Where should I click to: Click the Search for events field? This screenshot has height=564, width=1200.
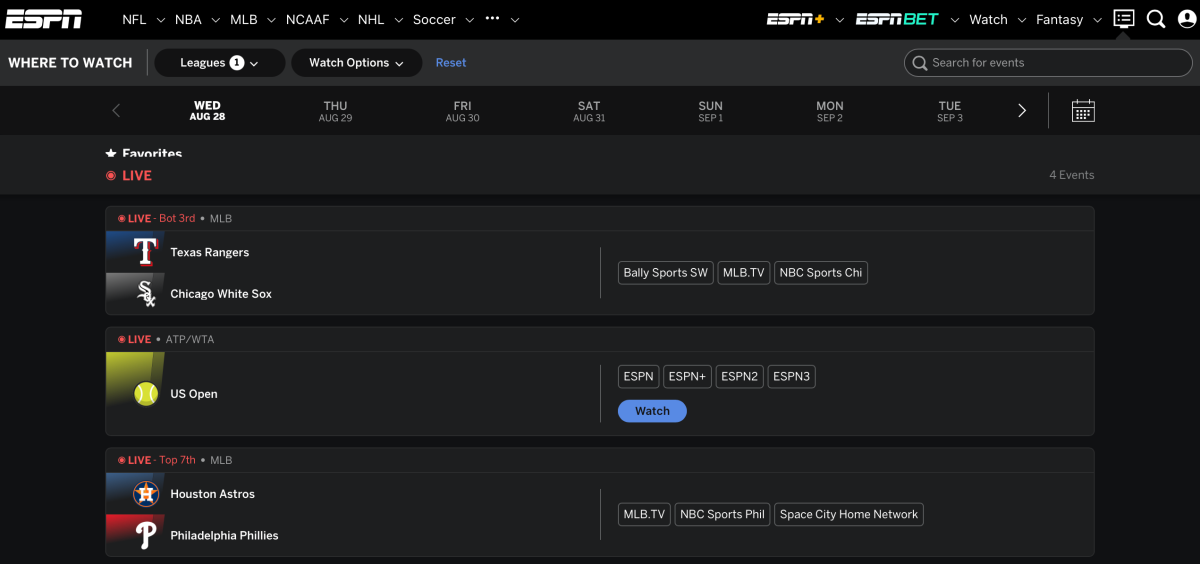tap(1048, 62)
